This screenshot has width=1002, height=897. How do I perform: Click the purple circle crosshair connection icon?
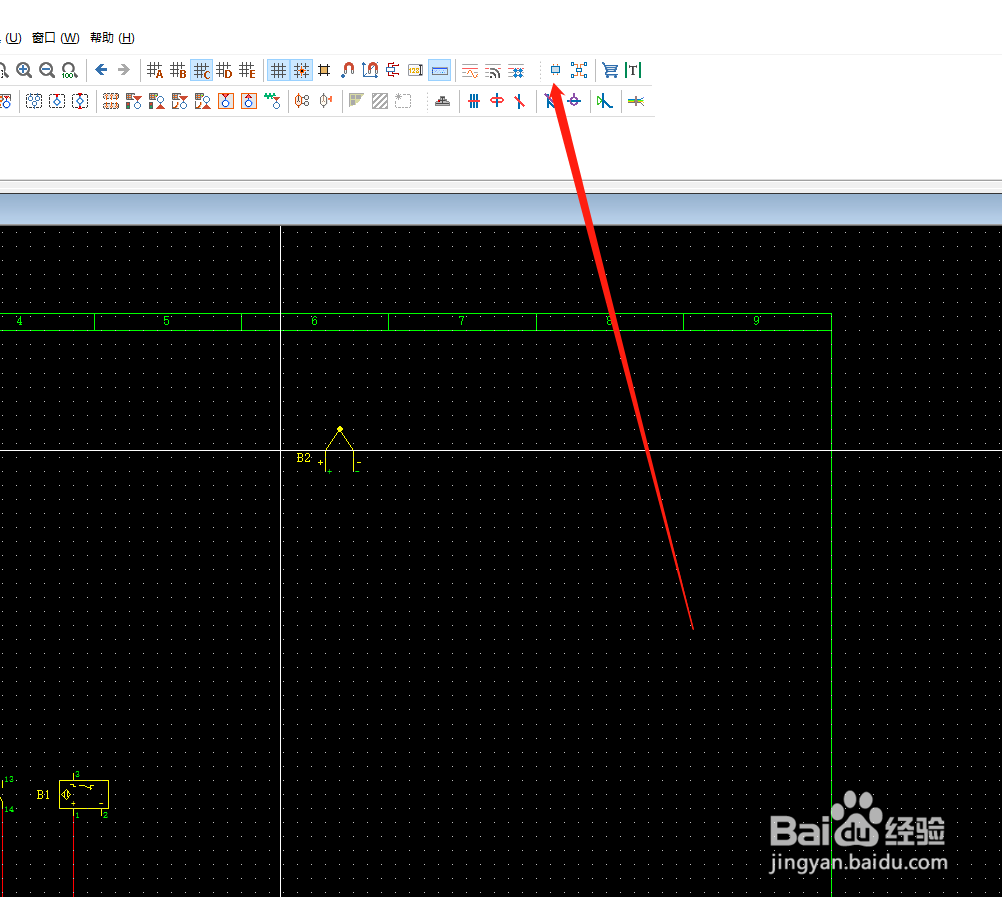coord(574,101)
